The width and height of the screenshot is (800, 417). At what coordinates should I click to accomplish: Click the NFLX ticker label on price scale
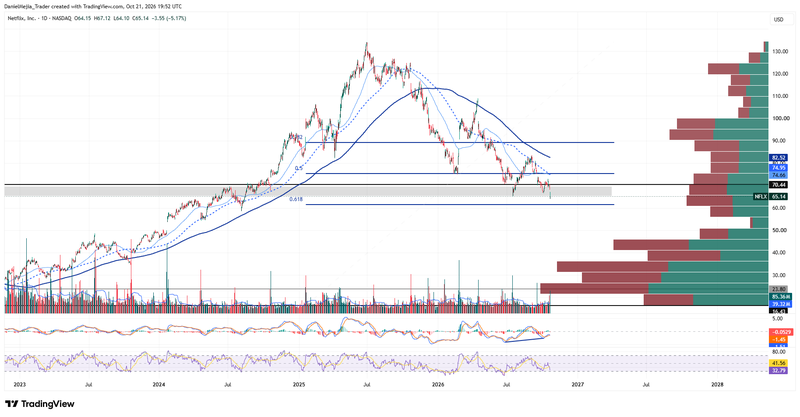761,197
